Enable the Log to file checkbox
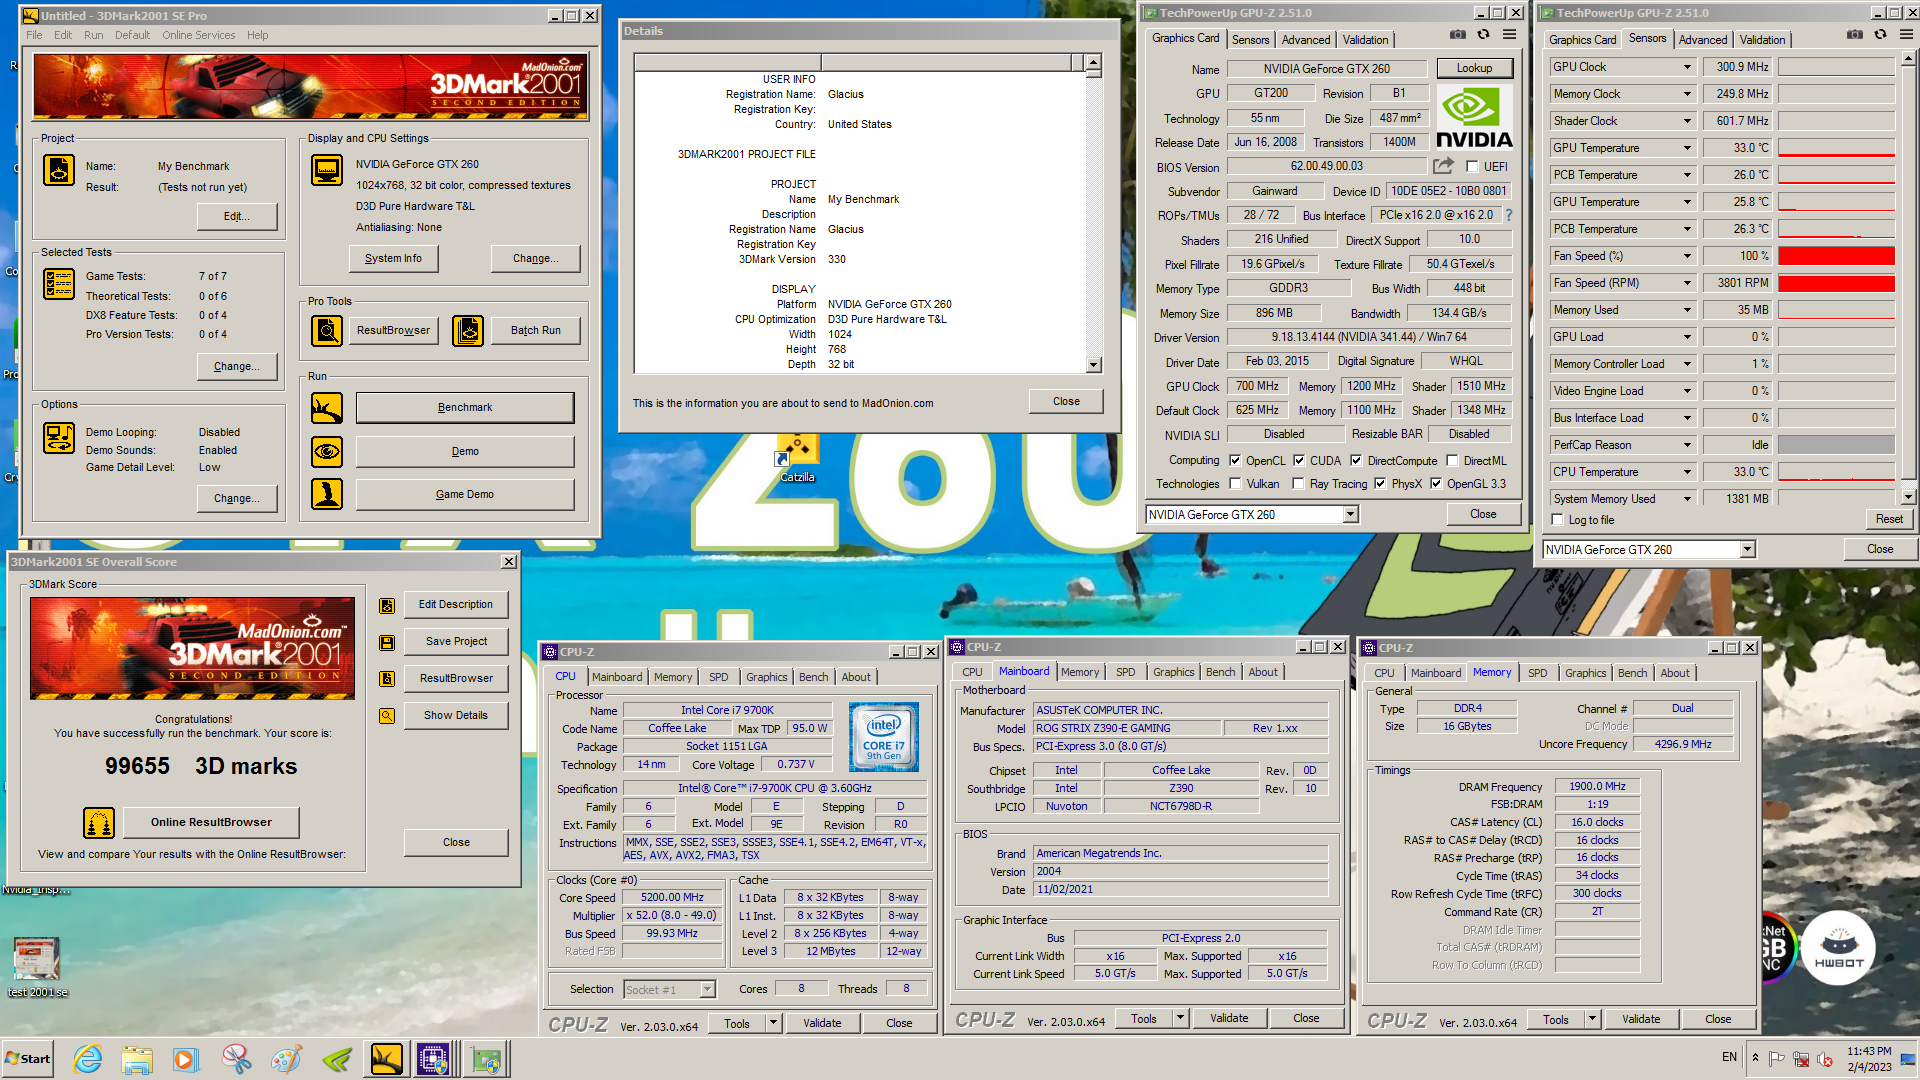1920x1080 pixels. coord(1557,520)
